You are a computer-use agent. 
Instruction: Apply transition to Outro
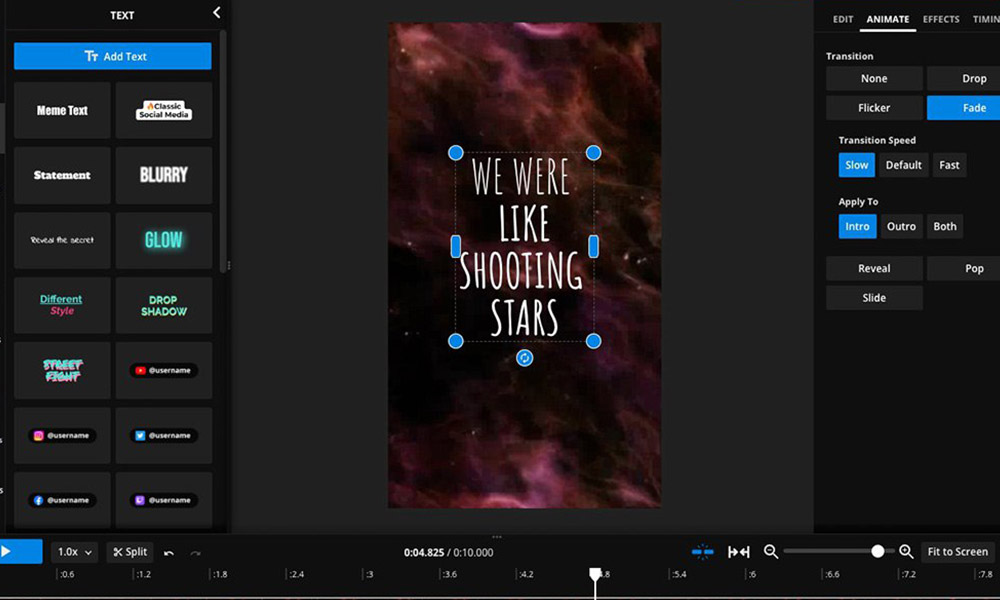pyautogui.click(x=901, y=226)
